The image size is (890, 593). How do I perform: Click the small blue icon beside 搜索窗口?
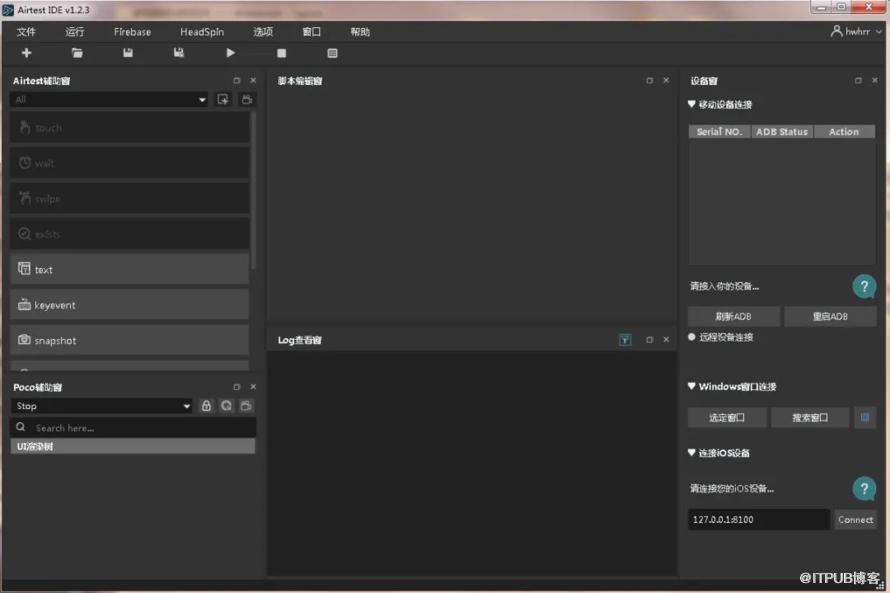tap(865, 418)
